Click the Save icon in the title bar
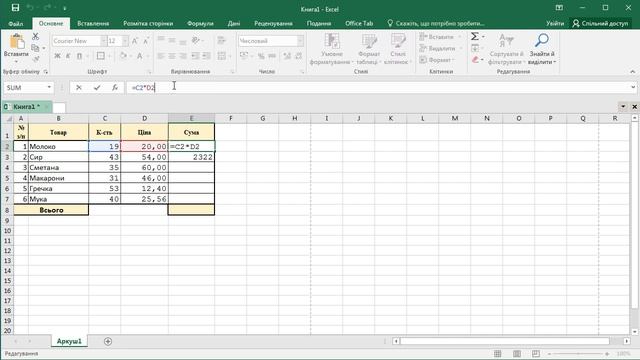This screenshot has width=640, height=360. (15, 8)
